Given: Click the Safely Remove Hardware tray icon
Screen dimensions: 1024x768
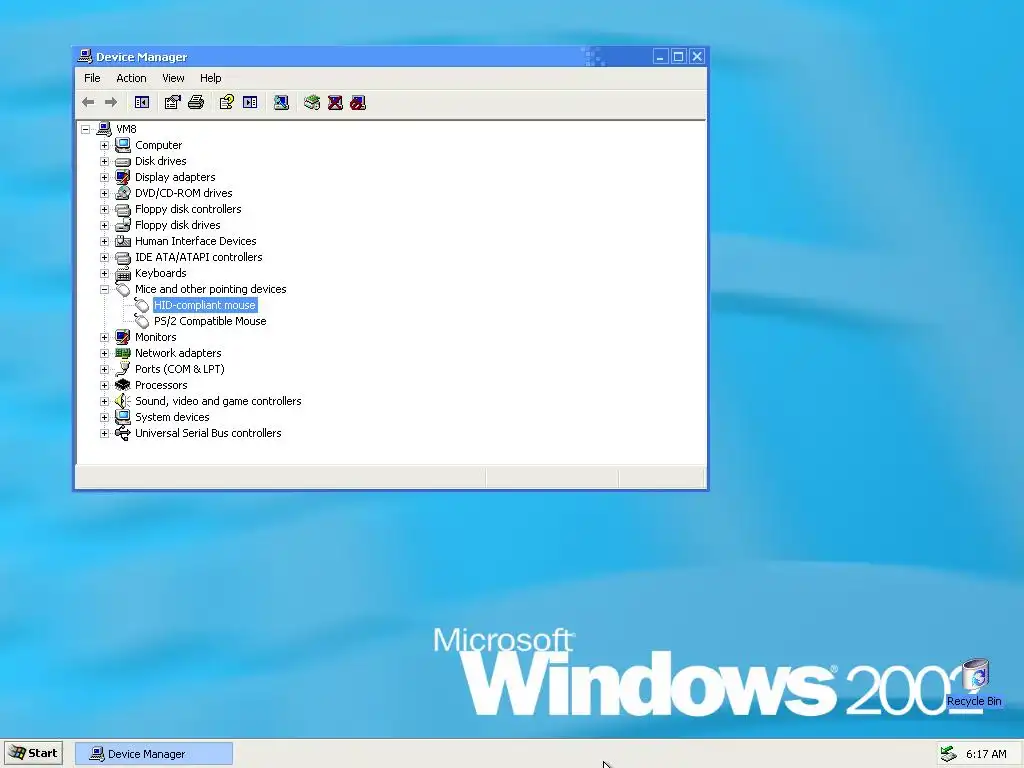Looking at the screenshot, I should pyautogui.click(x=948, y=754).
